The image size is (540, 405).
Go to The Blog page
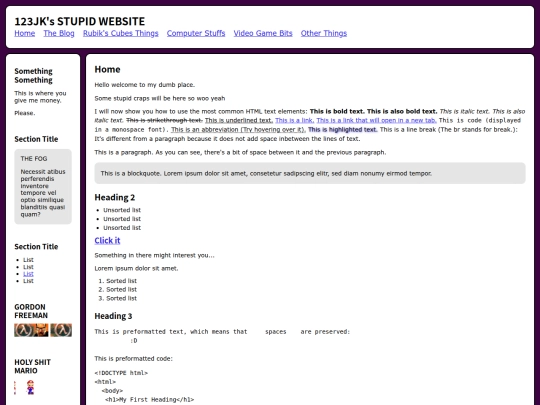(x=59, y=33)
